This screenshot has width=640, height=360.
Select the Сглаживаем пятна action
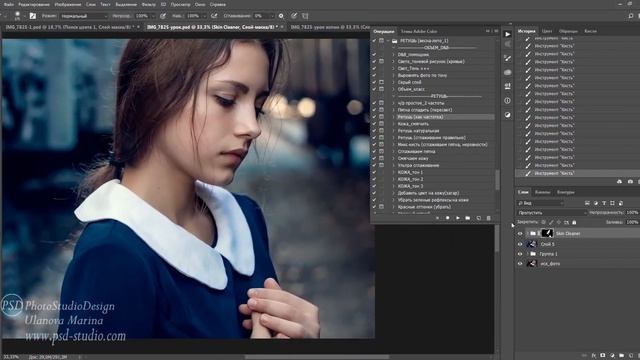click(416, 151)
